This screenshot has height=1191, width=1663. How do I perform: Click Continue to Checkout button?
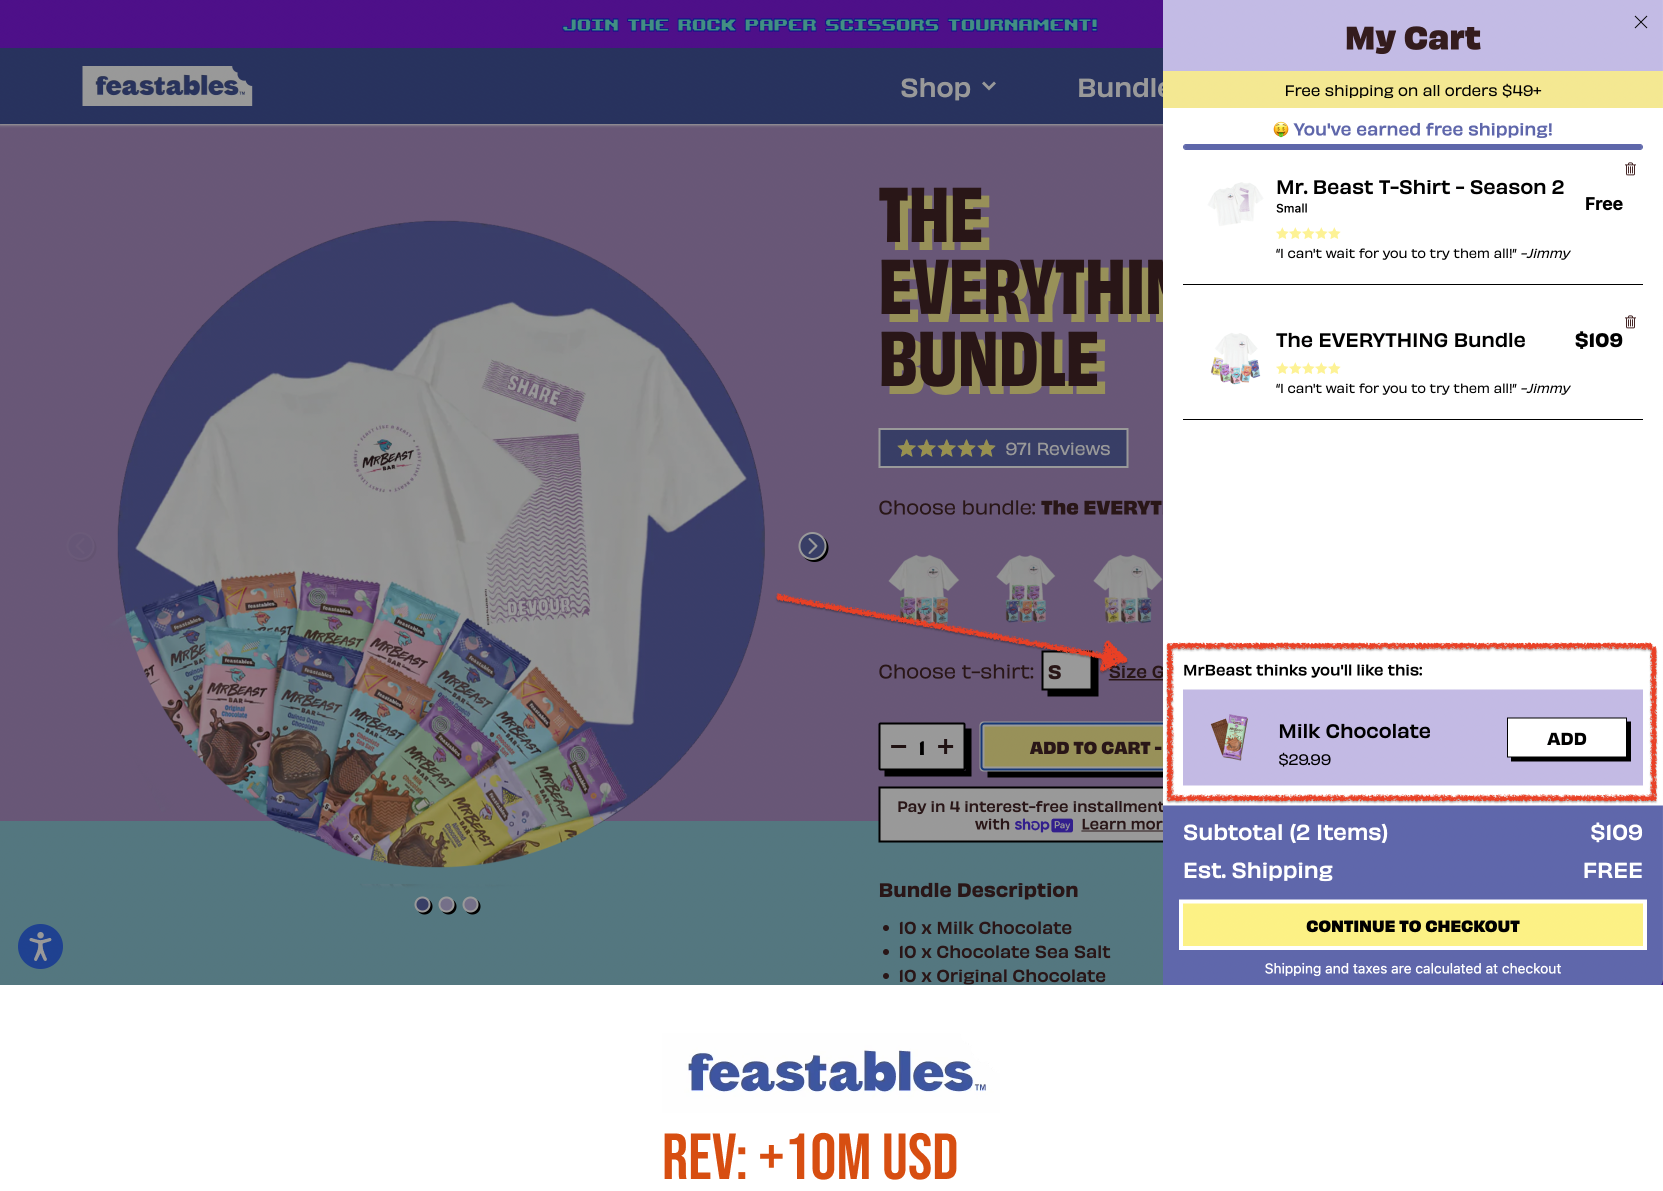click(x=1412, y=926)
